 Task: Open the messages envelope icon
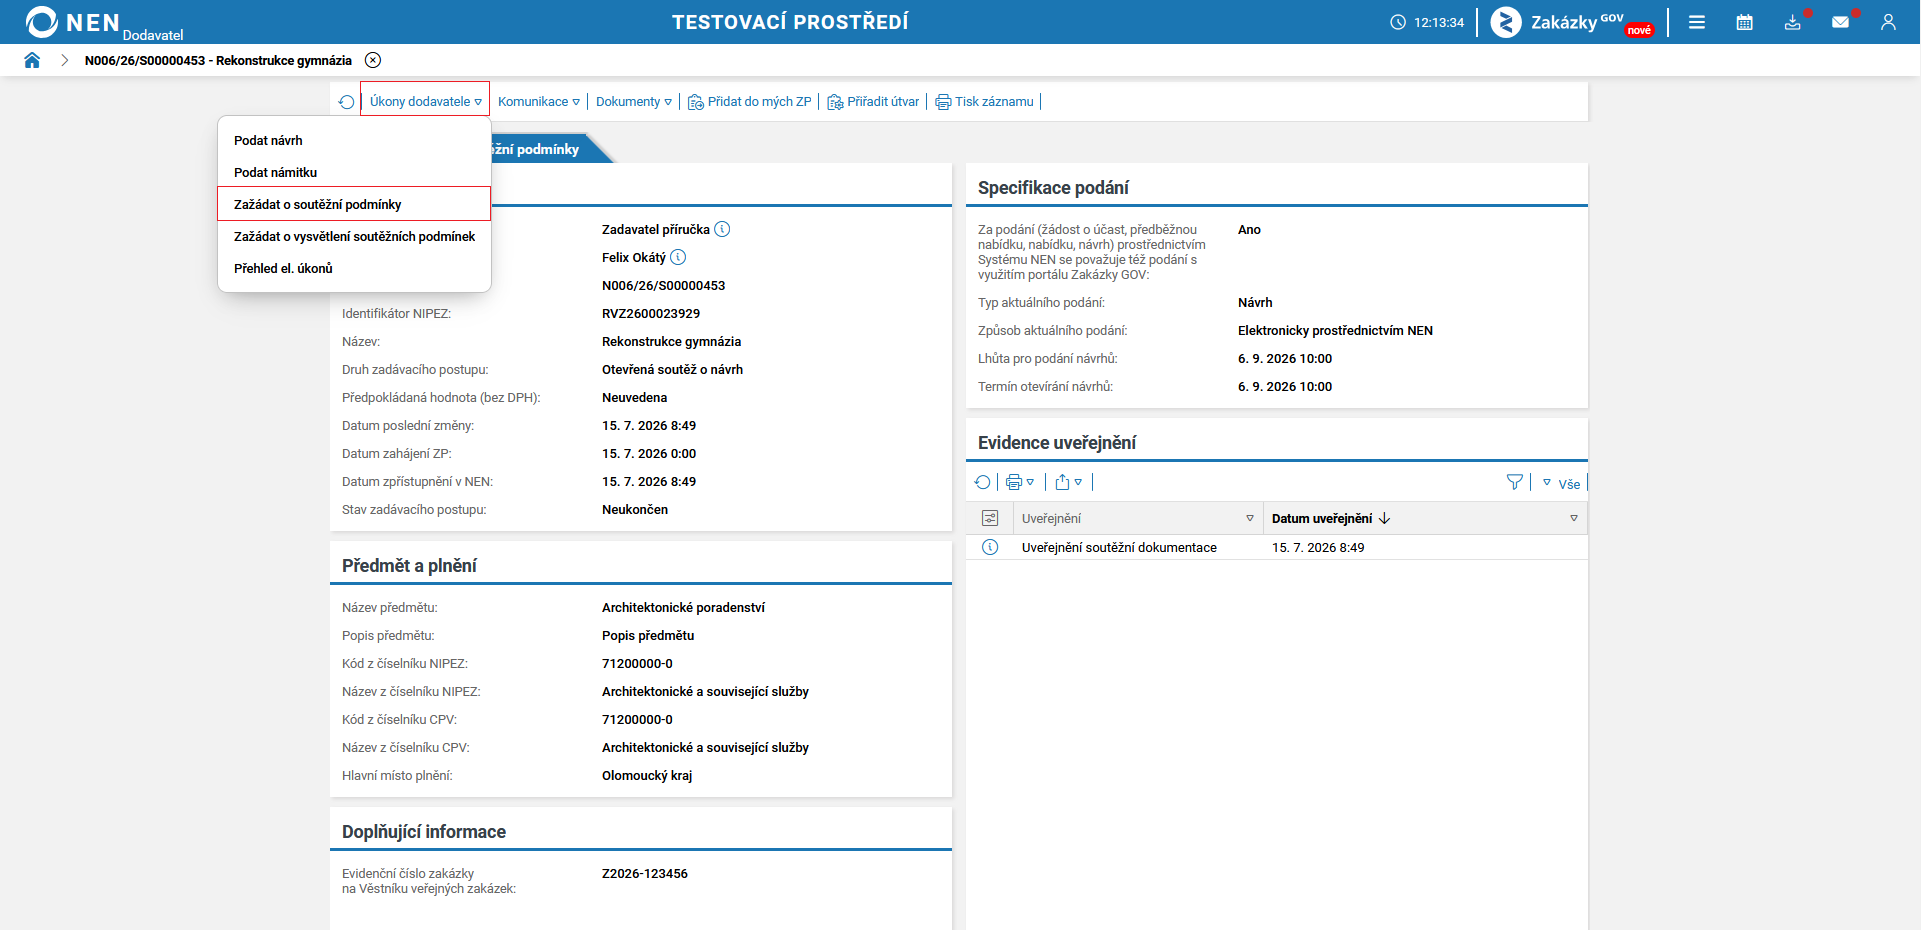point(1841,22)
